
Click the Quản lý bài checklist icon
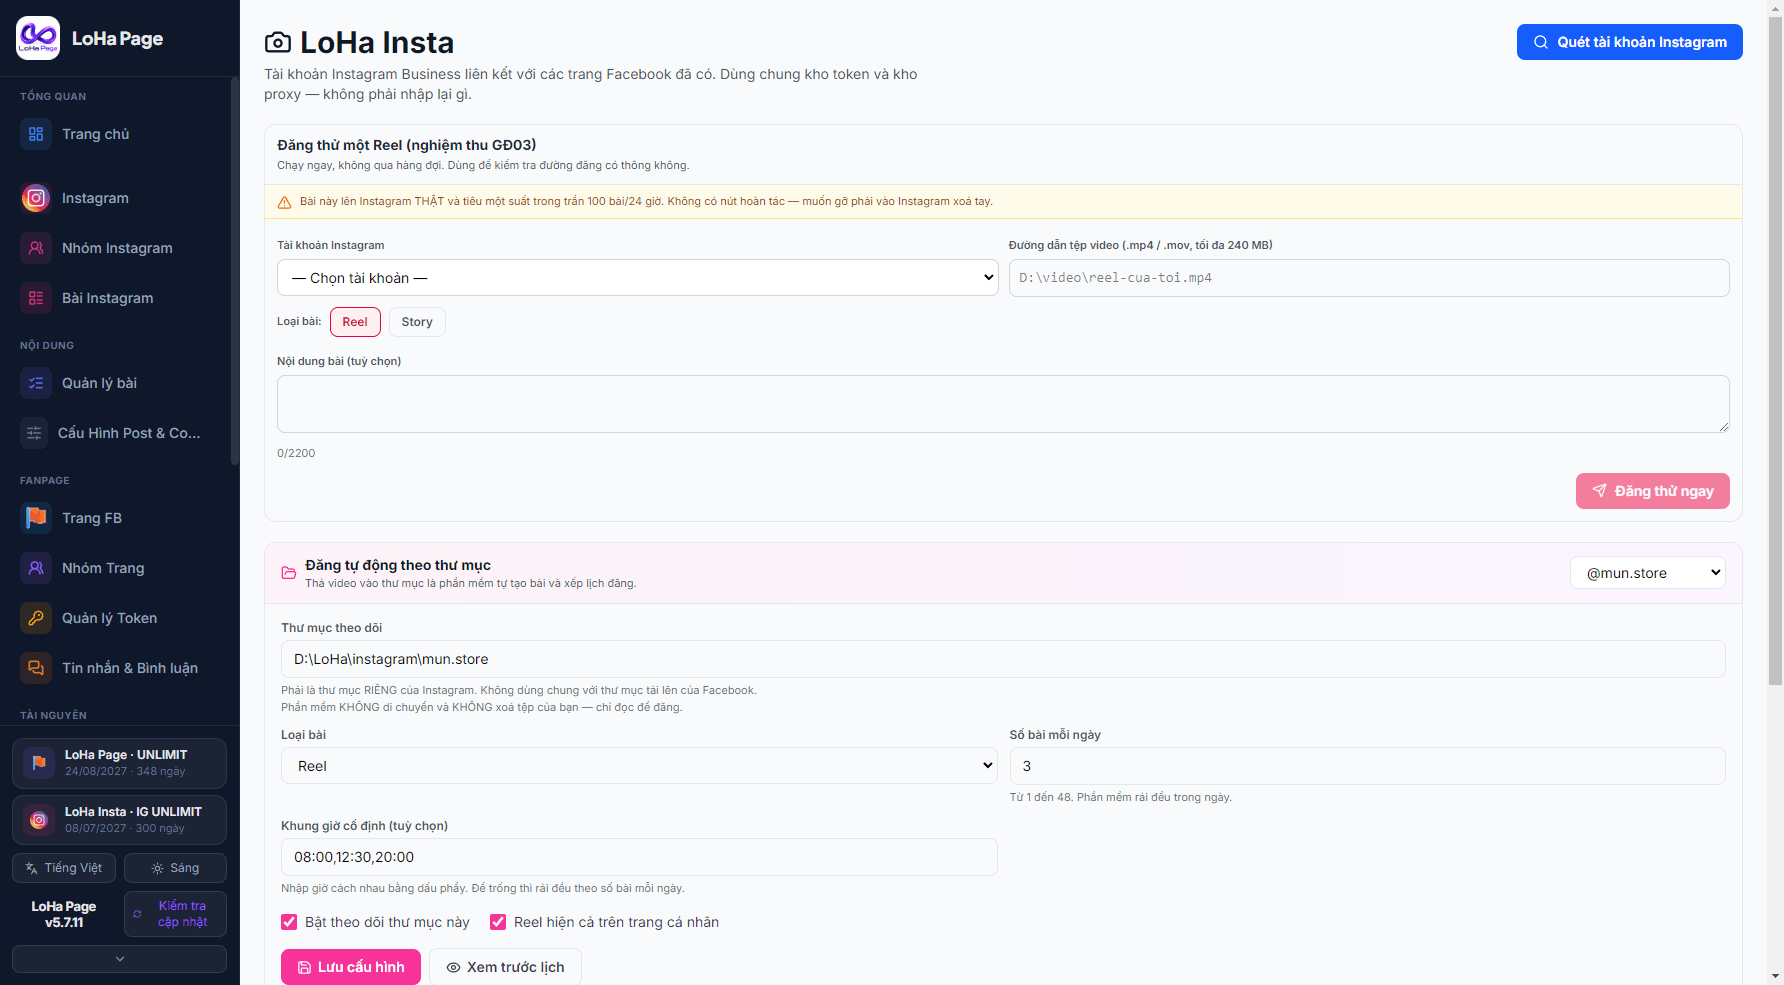pyautogui.click(x=36, y=383)
